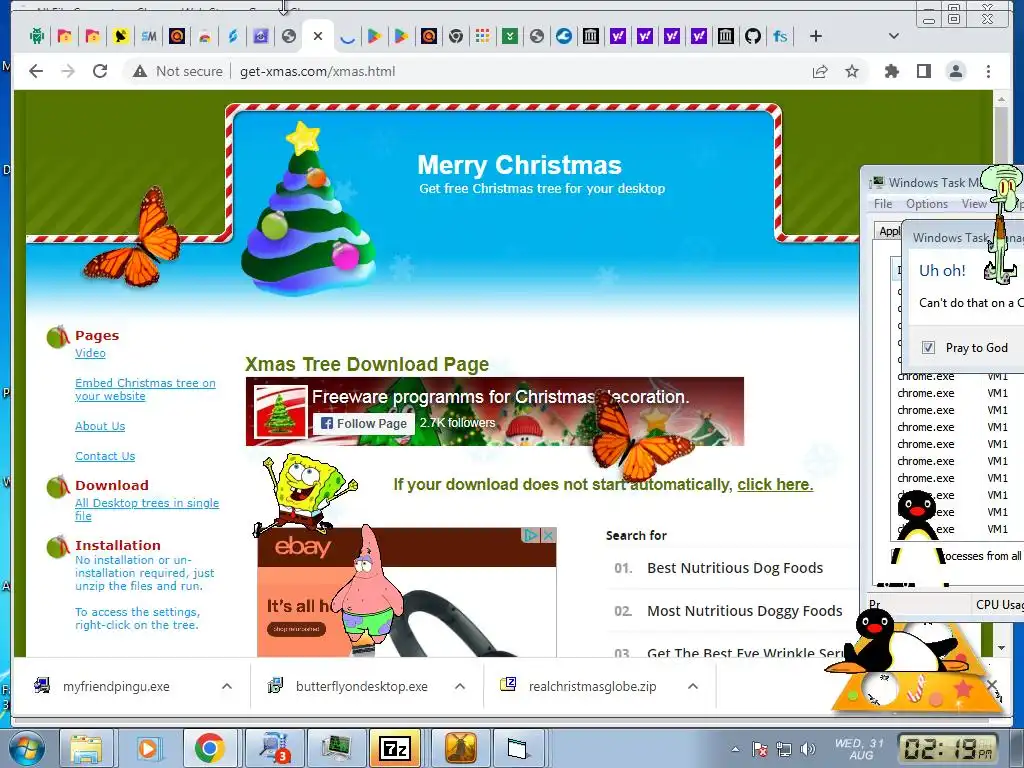The width and height of the screenshot is (1024, 768).
Task: Show hidden system tray icons
Action: (x=735, y=749)
